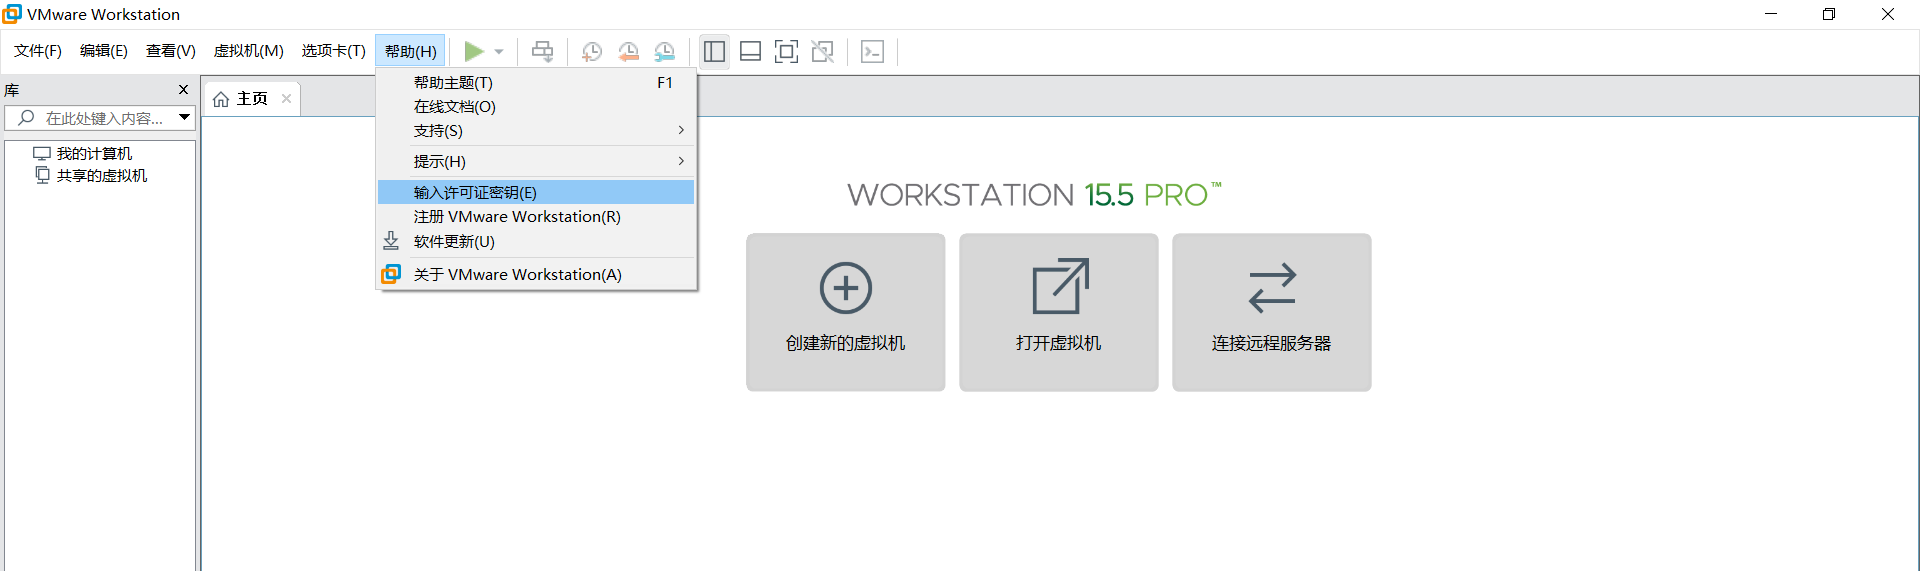The width and height of the screenshot is (1920, 571).
Task: Click the download icon beside 软件更新
Action: [391, 241]
